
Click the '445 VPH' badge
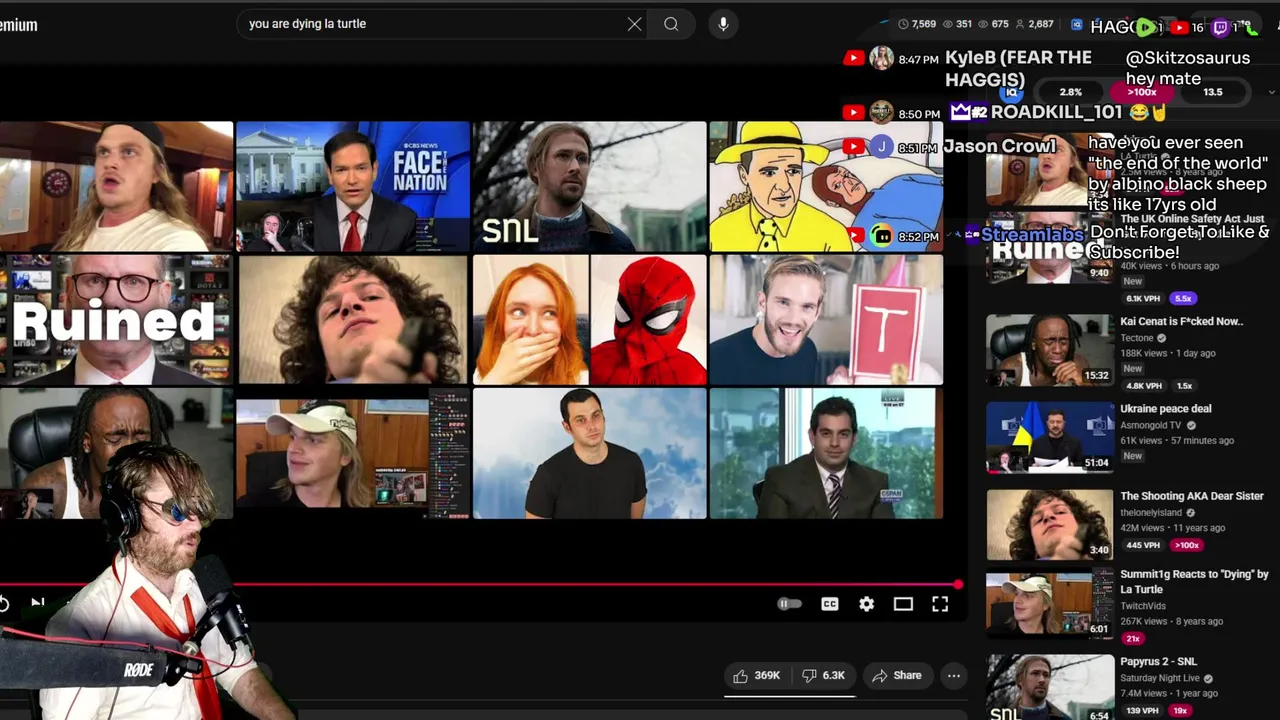tap(1143, 545)
